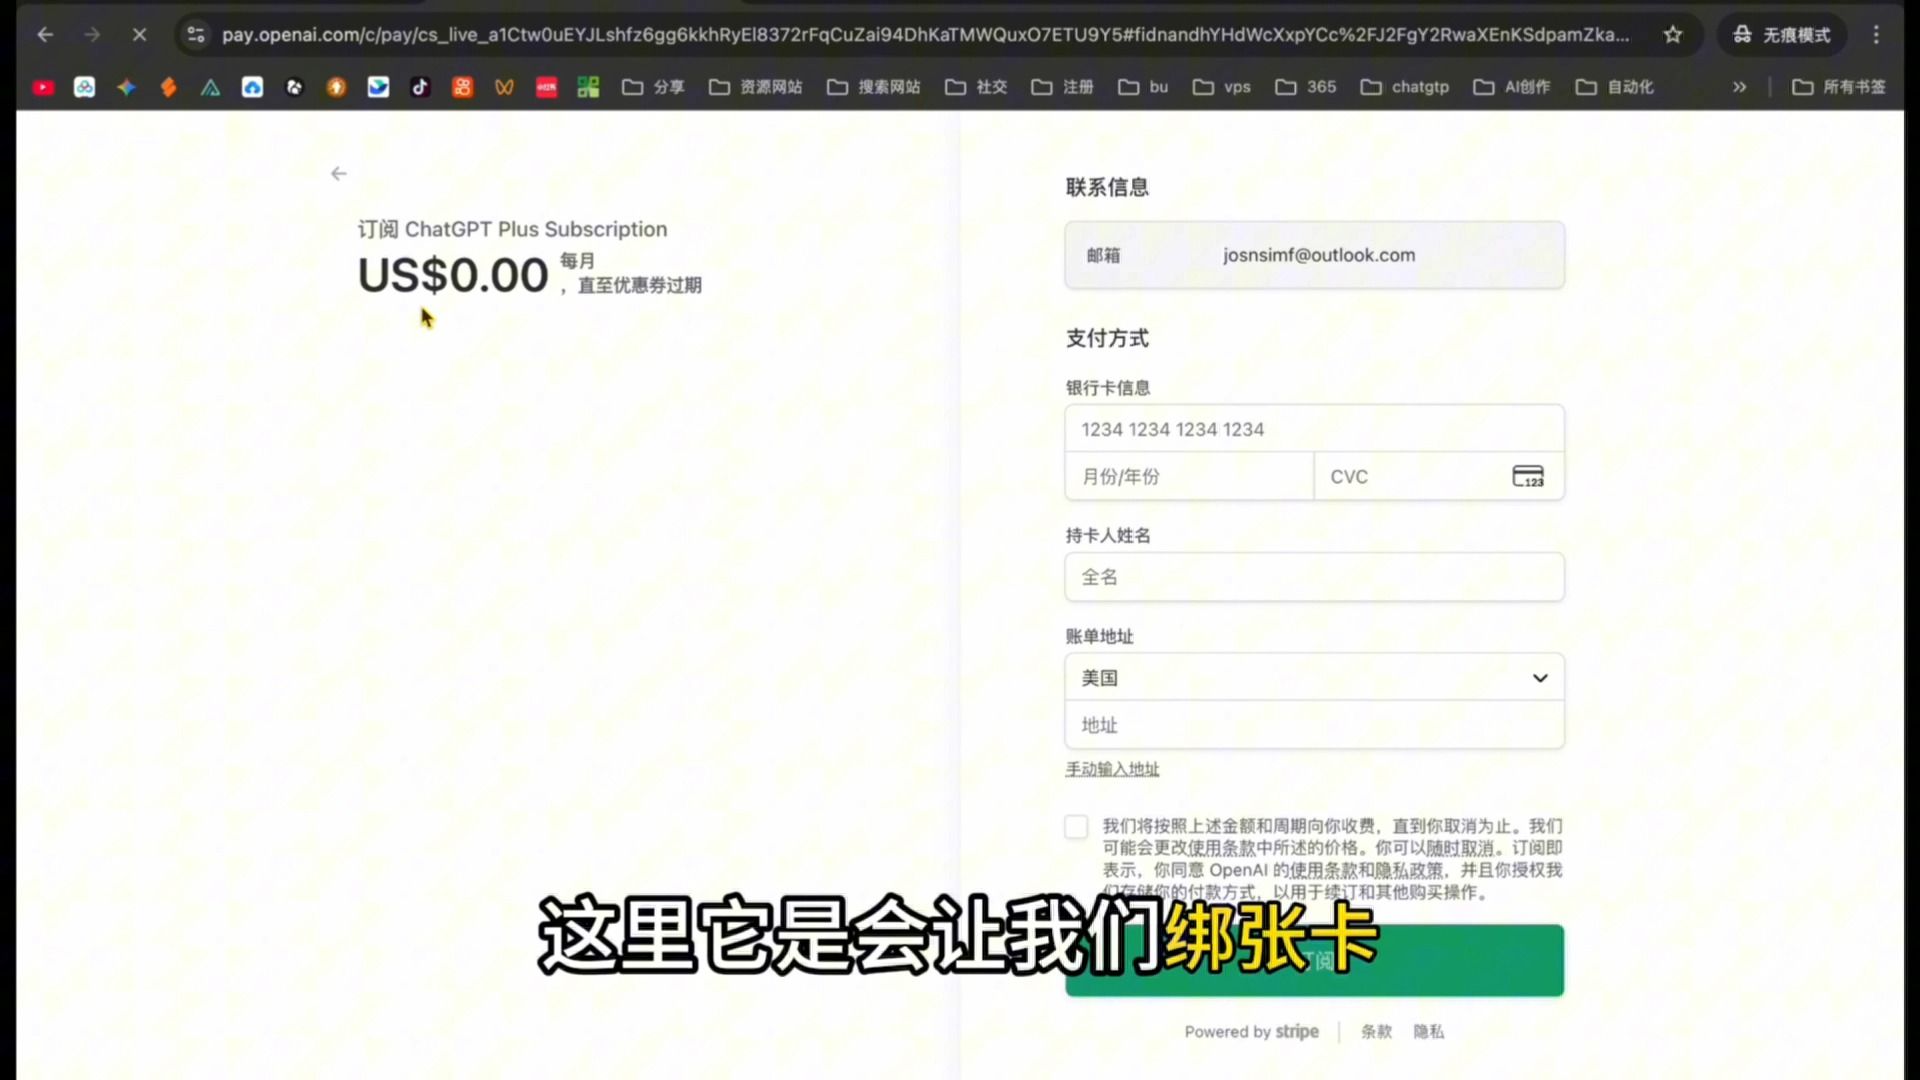This screenshot has height=1080, width=1920.
Task: Open the AI创作 bookmarks folder
Action: coord(1512,88)
